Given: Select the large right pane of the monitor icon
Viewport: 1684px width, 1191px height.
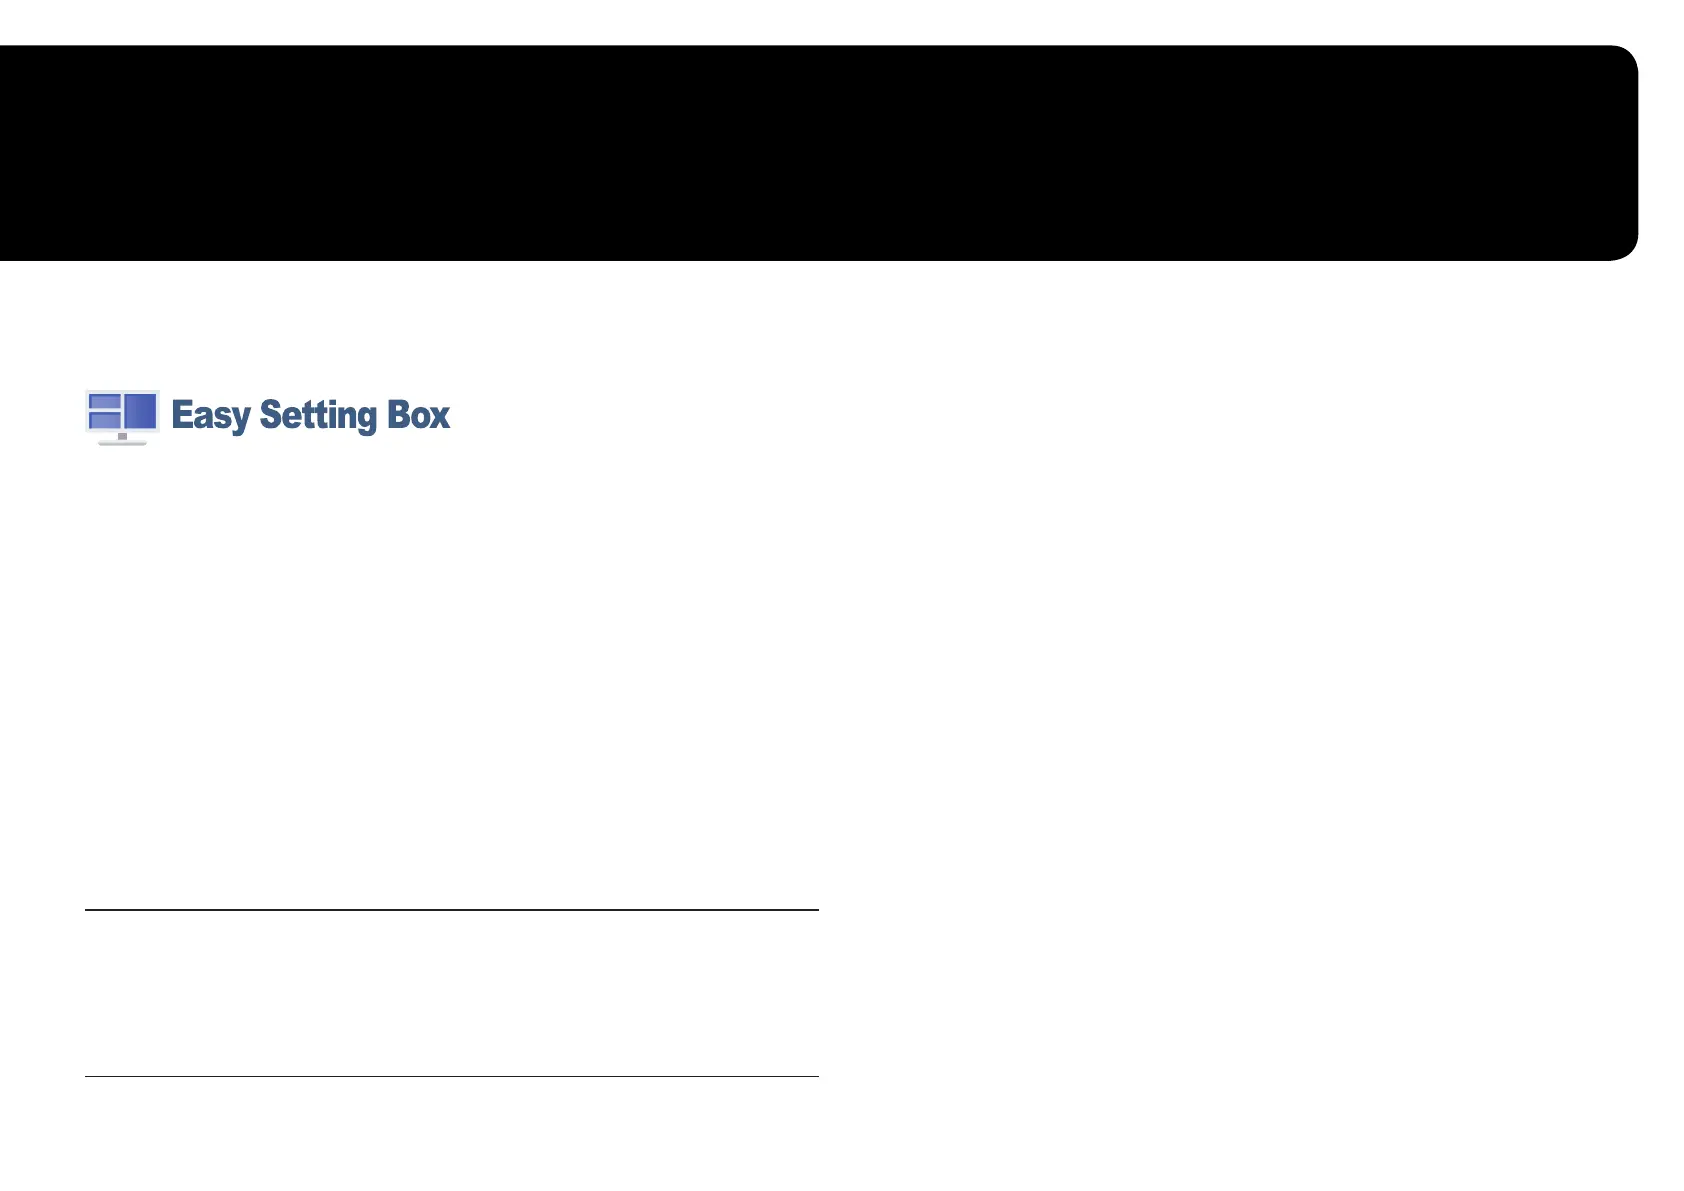Looking at the screenshot, I should tap(140, 410).
